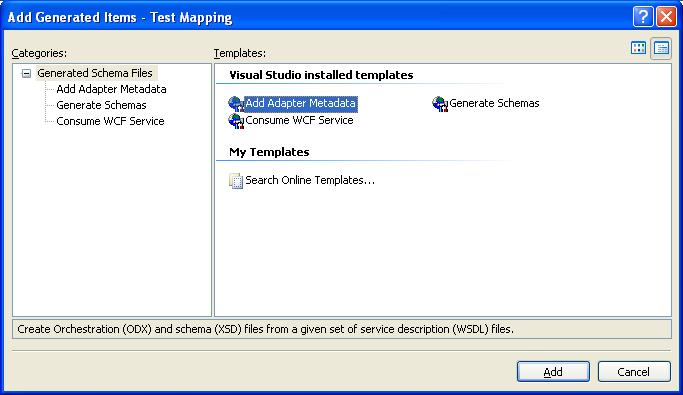This screenshot has height=395, width=683.
Task: Open Search Online Templates link
Action: [310, 180]
